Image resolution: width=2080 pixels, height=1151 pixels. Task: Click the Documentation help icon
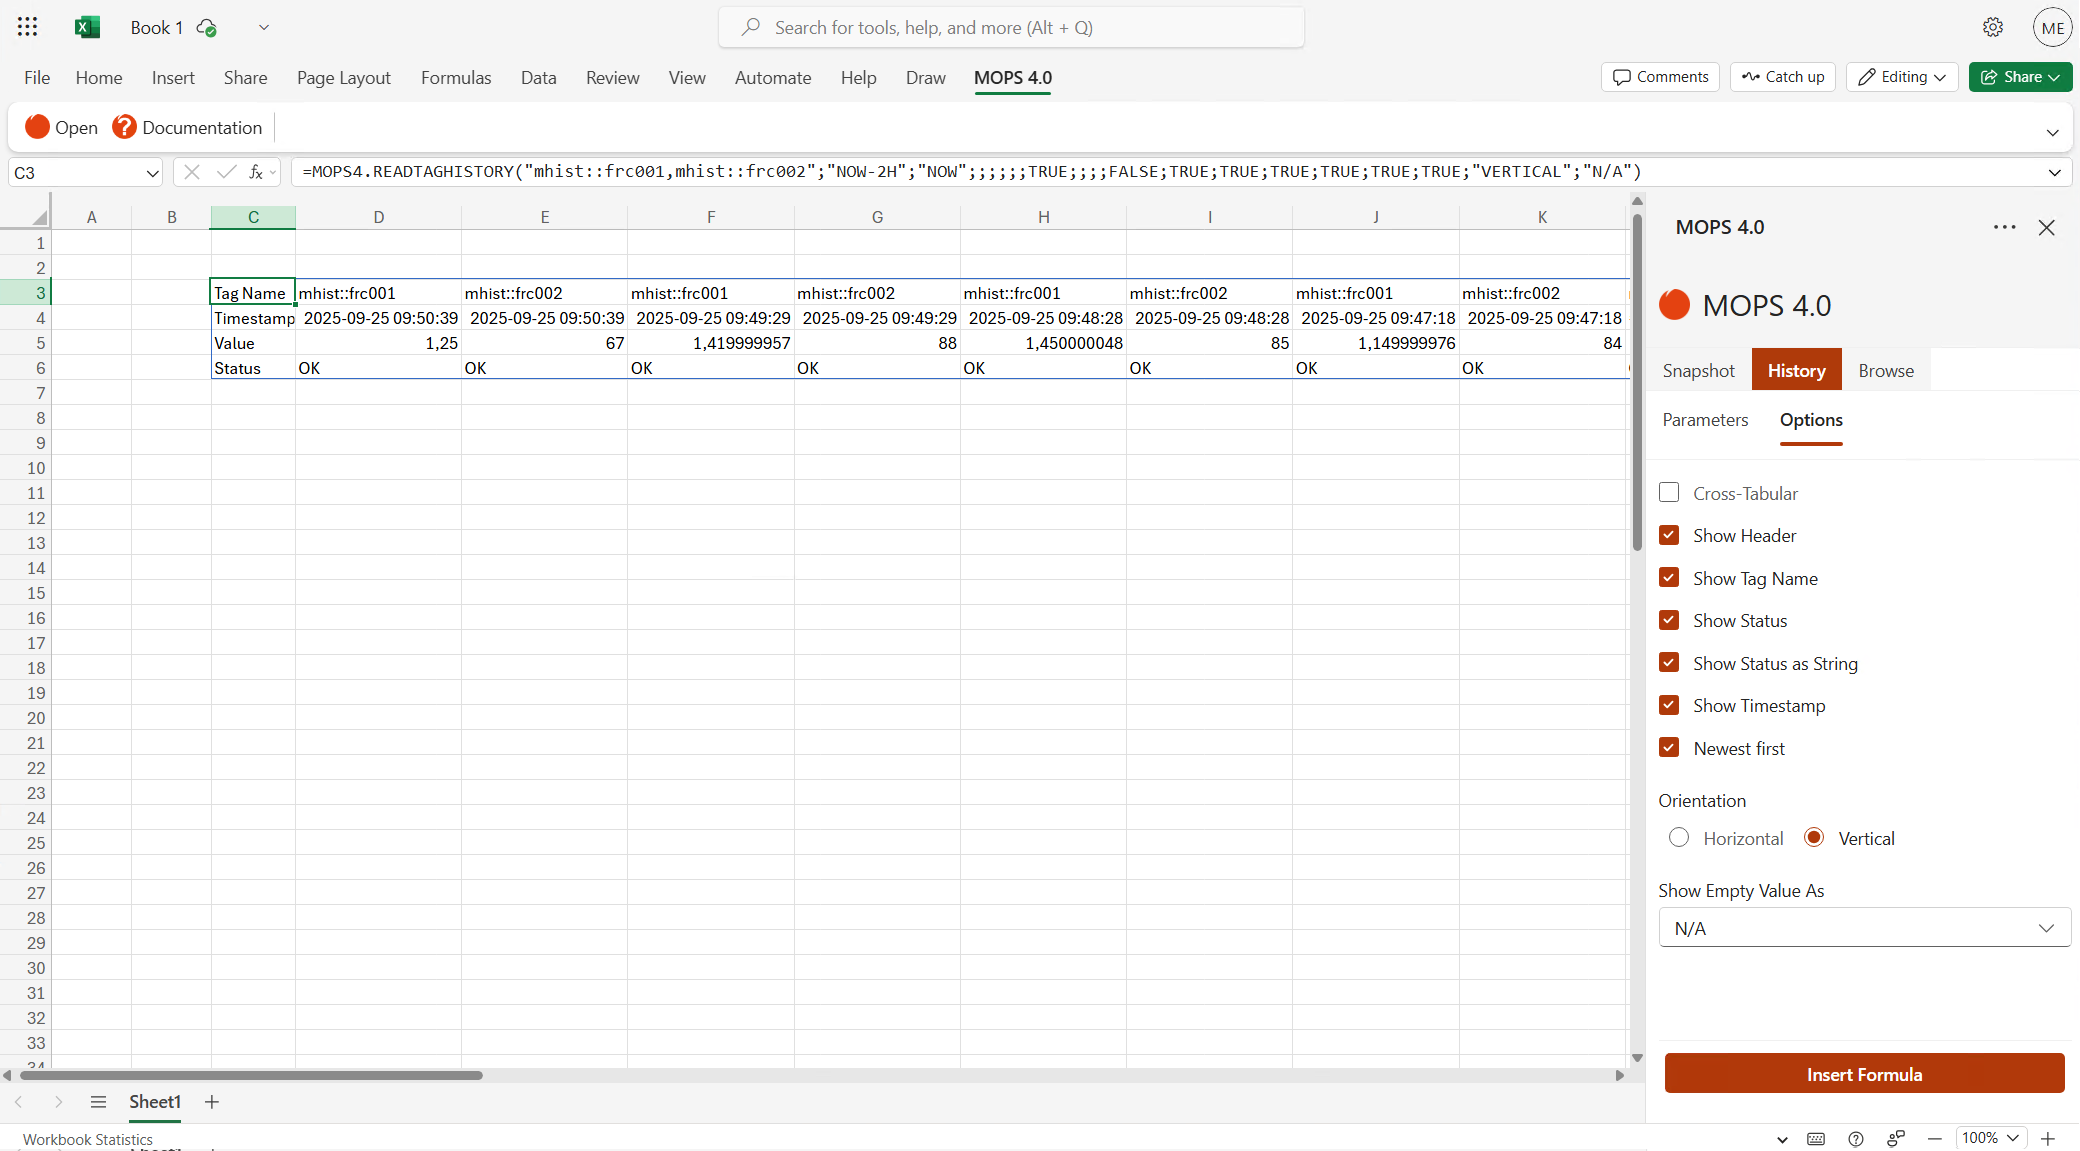124,127
